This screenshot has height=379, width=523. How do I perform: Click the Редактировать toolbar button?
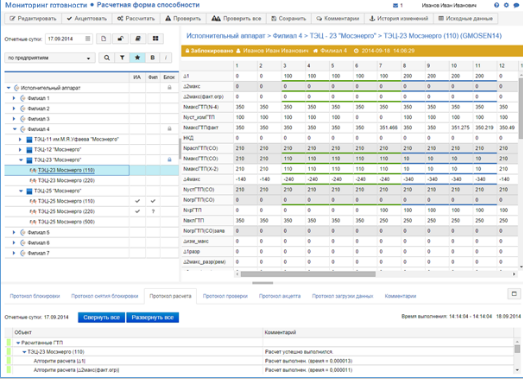pos(33,18)
